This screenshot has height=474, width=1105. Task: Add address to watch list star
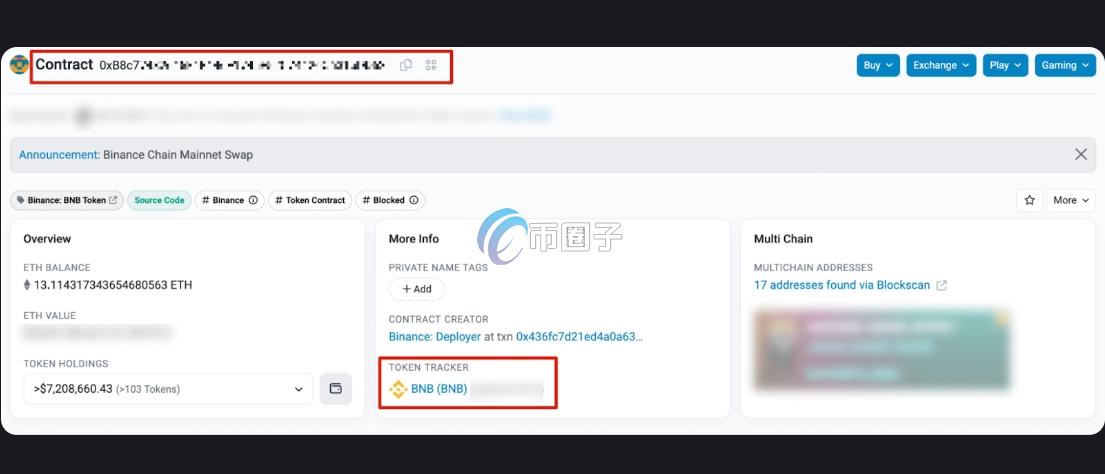[1029, 200]
